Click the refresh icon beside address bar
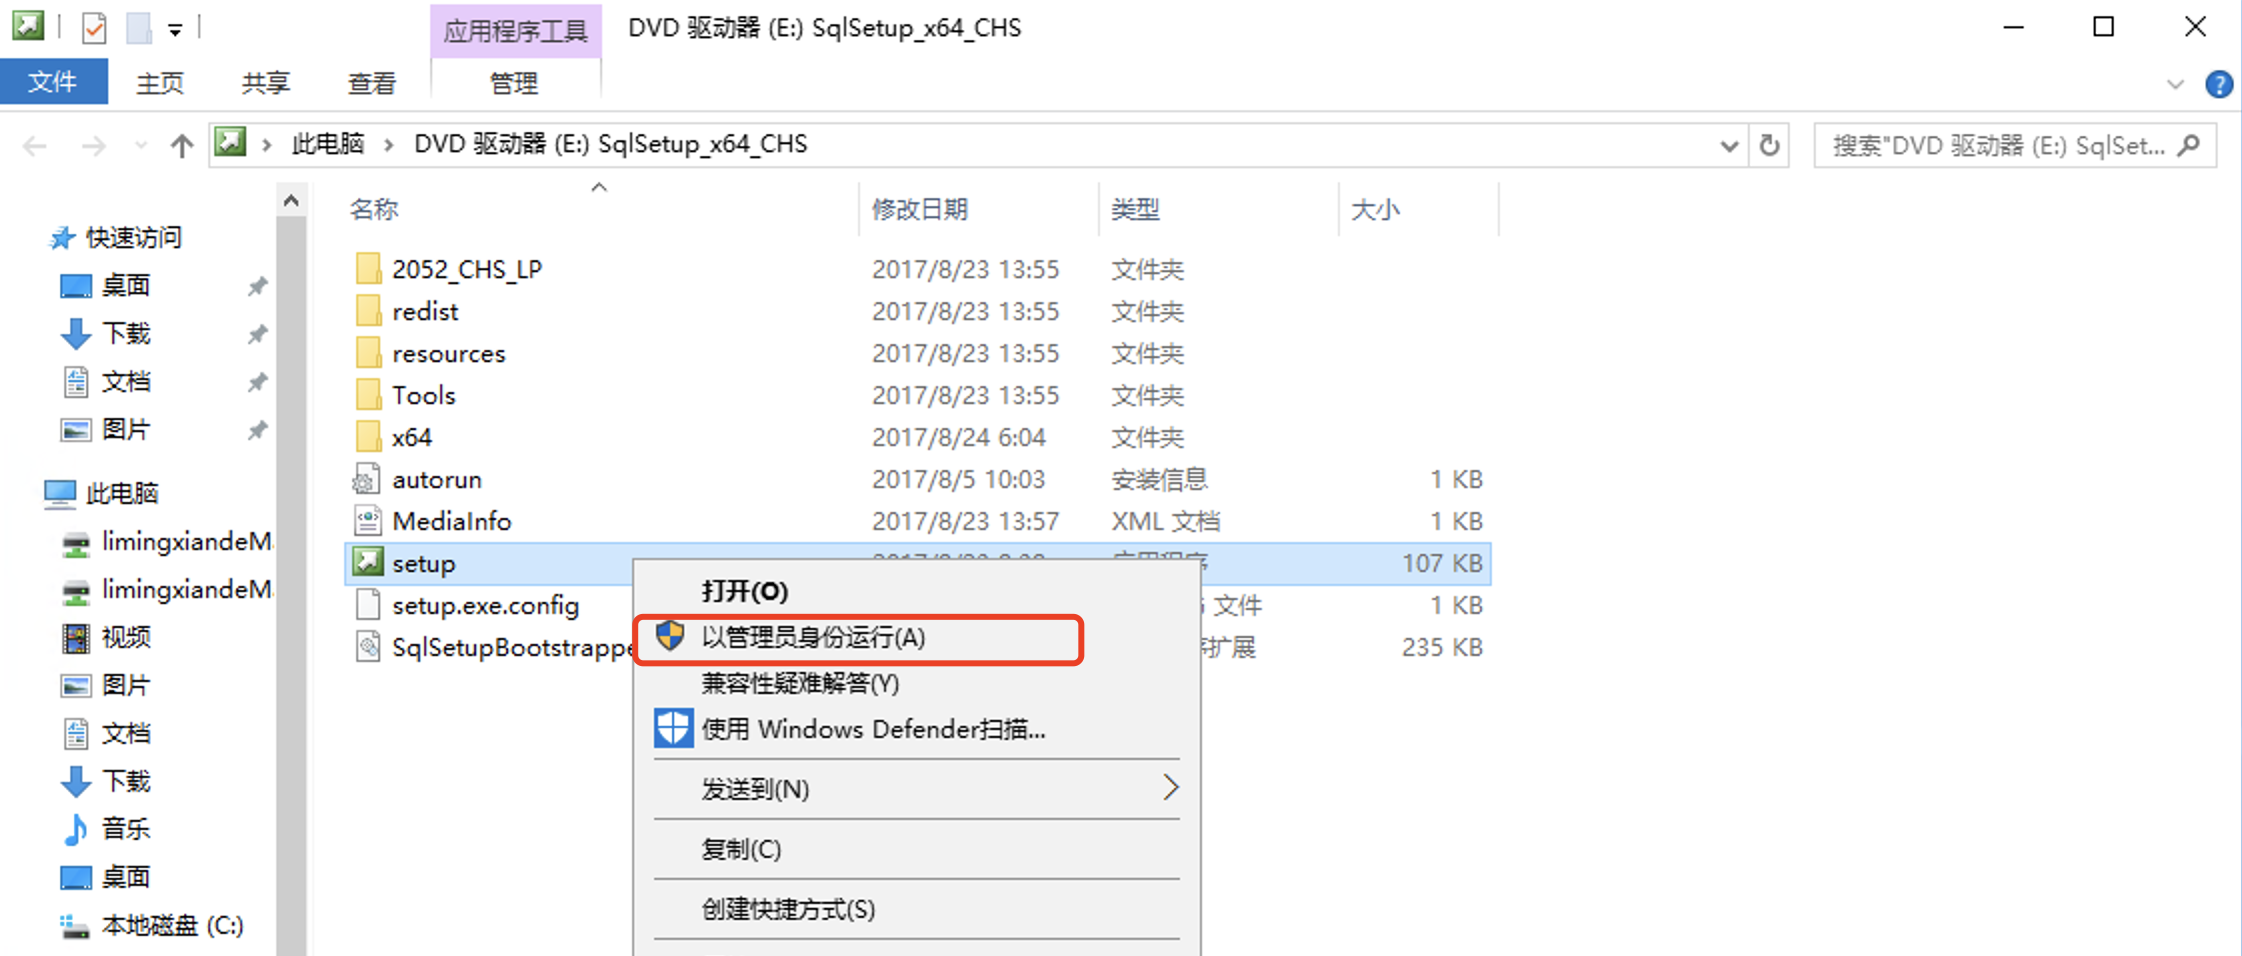This screenshot has width=2242, height=956. pyautogui.click(x=1769, y=146)
